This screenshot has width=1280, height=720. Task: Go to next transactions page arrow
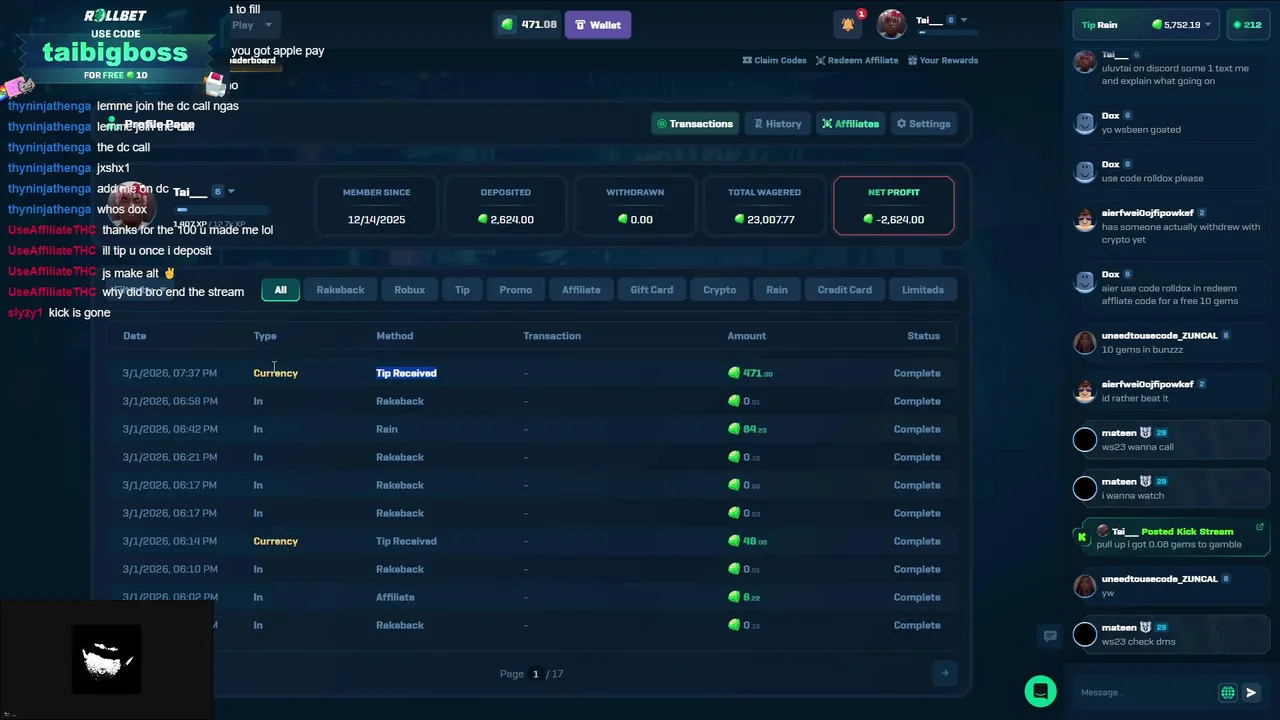point(944,673)
